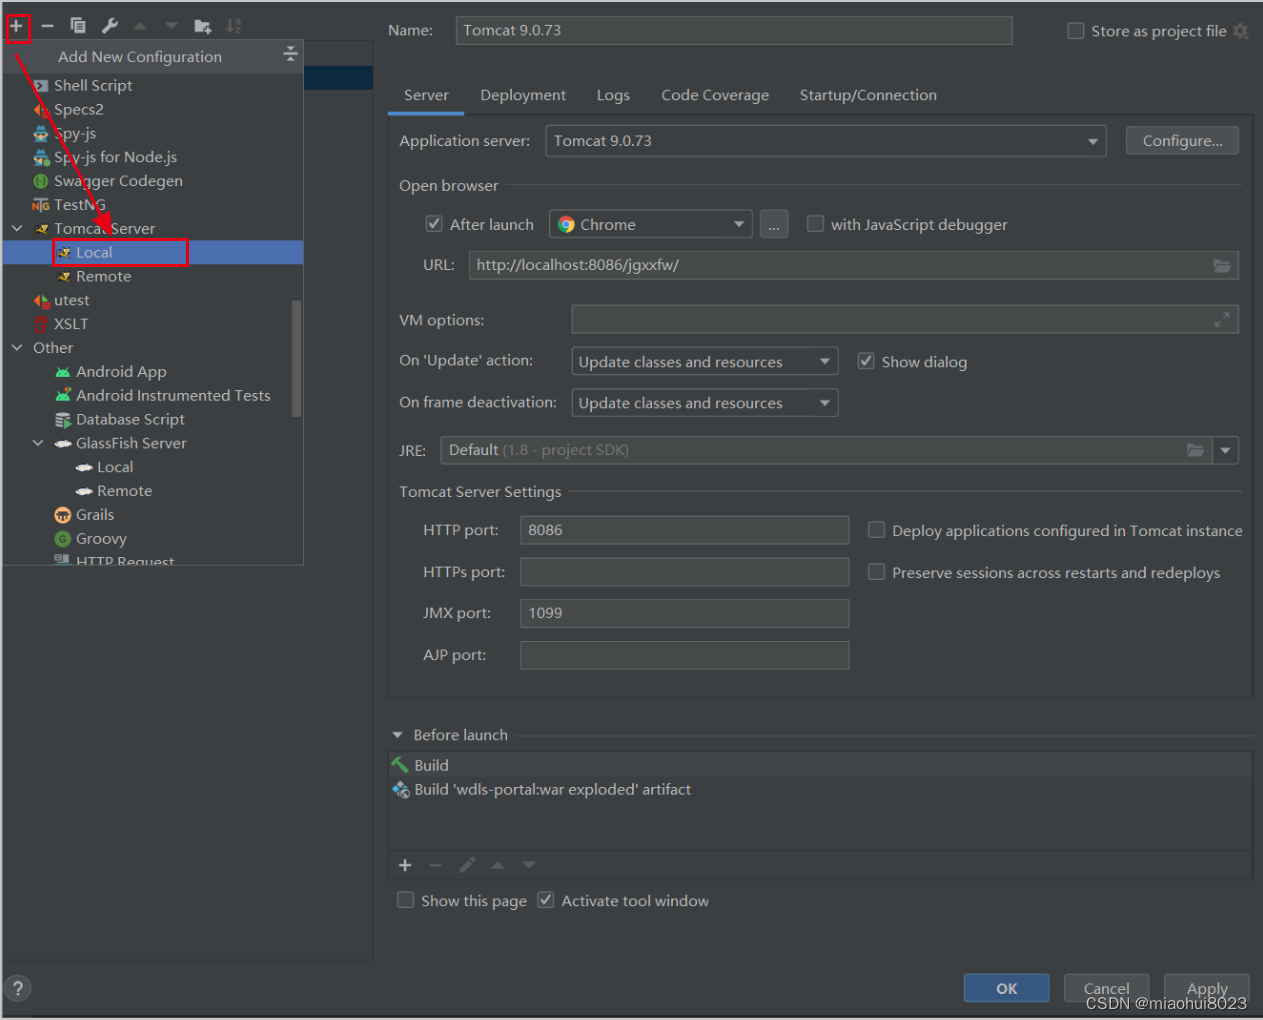This screenshot has height=1020, width=1263.
Task: Open the JRE dropdown arrow
Action: pyautogui.click(x=1225, y=451)
